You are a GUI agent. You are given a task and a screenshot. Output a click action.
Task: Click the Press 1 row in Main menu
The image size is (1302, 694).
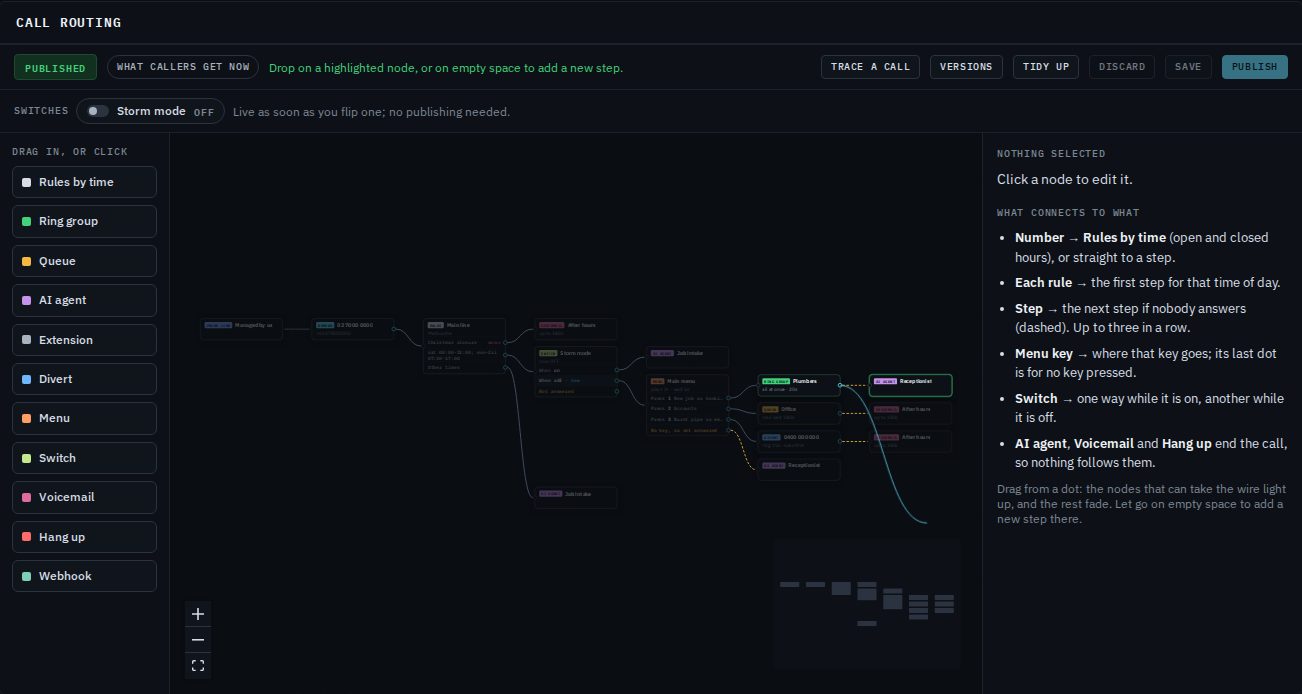(688, 398)
